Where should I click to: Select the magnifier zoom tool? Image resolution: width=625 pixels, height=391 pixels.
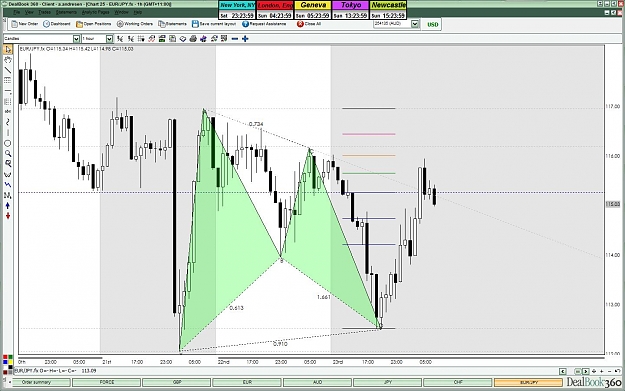8,153
